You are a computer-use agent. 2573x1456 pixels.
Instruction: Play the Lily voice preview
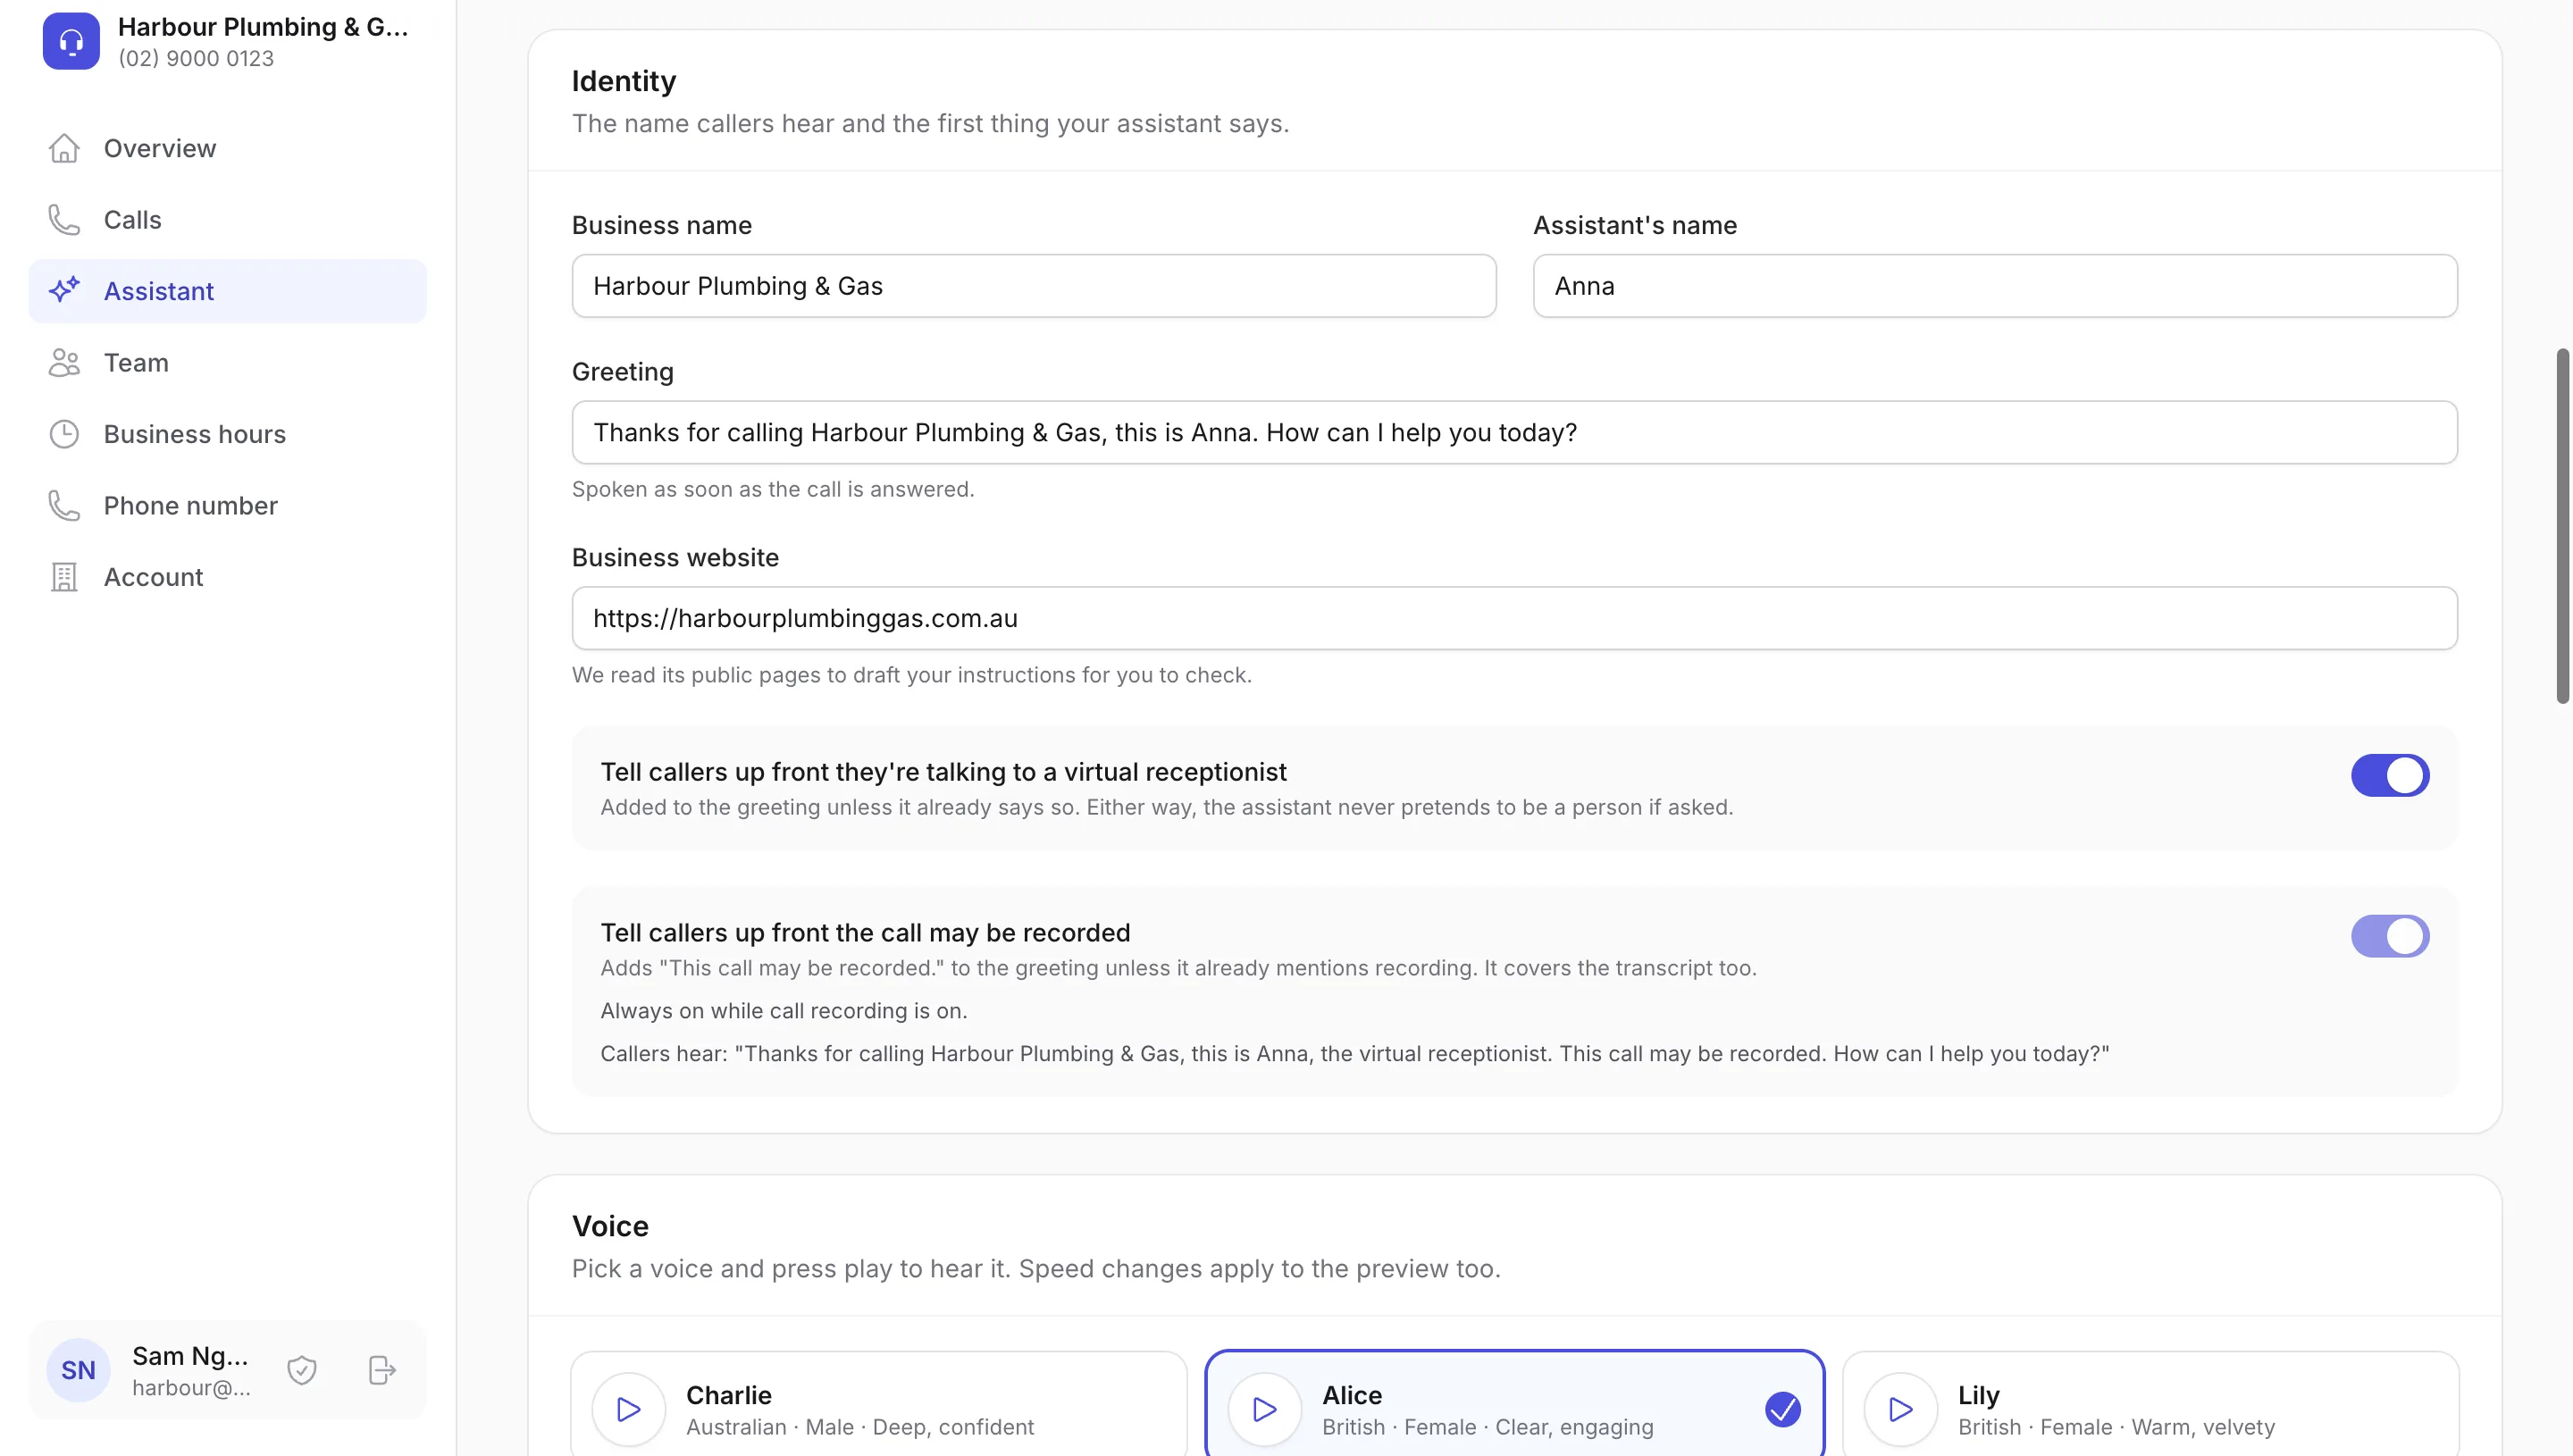coord(1901,1410)
